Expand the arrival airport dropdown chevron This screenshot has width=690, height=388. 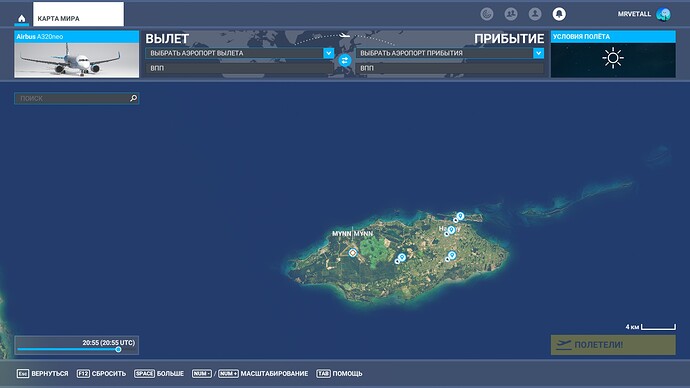(538, 53)
